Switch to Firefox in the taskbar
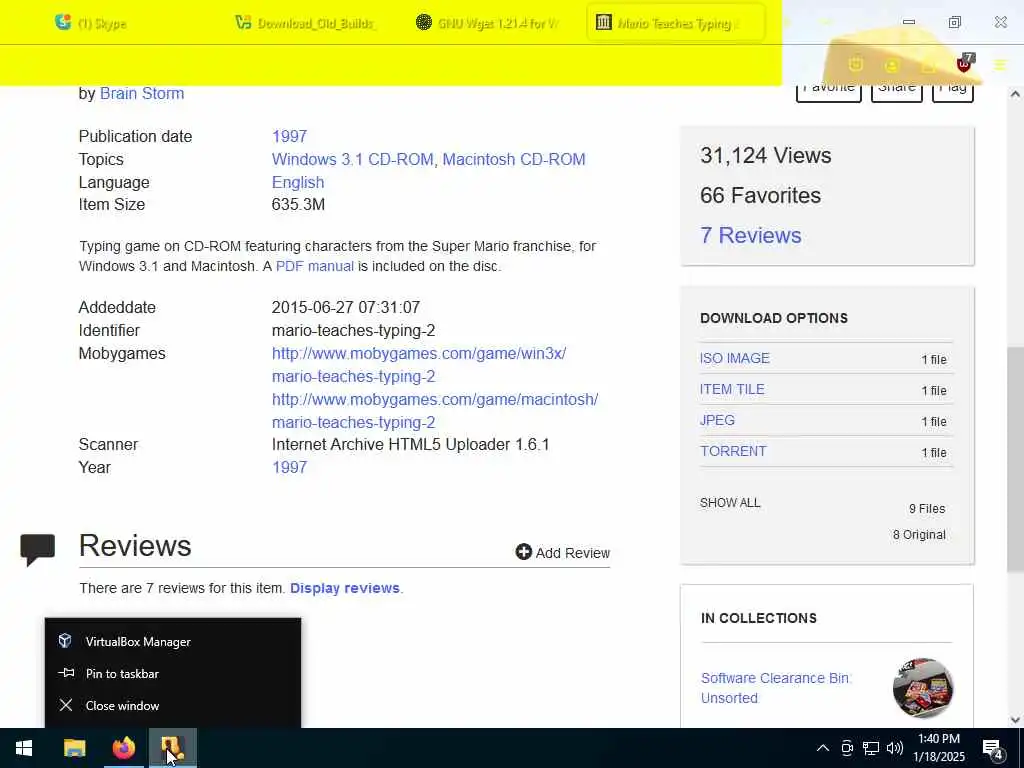The width and height of the screenshot is (1024, 768). 123,748
